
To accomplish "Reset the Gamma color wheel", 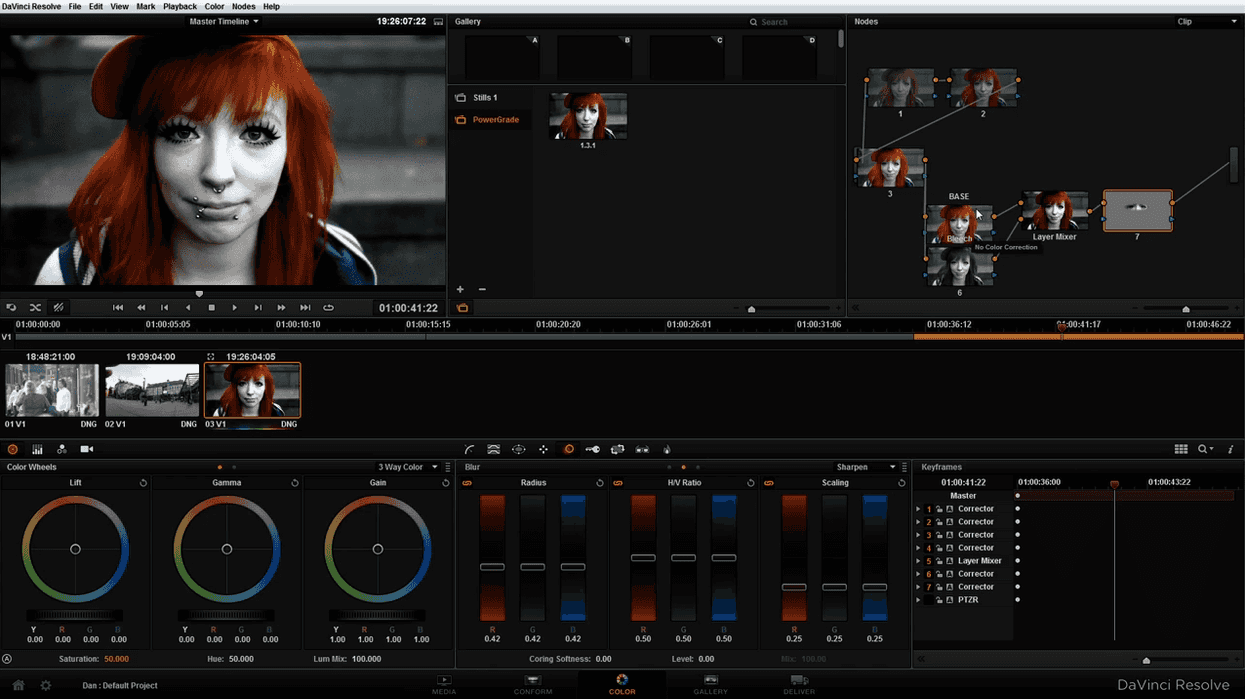I will pos(295,483).
